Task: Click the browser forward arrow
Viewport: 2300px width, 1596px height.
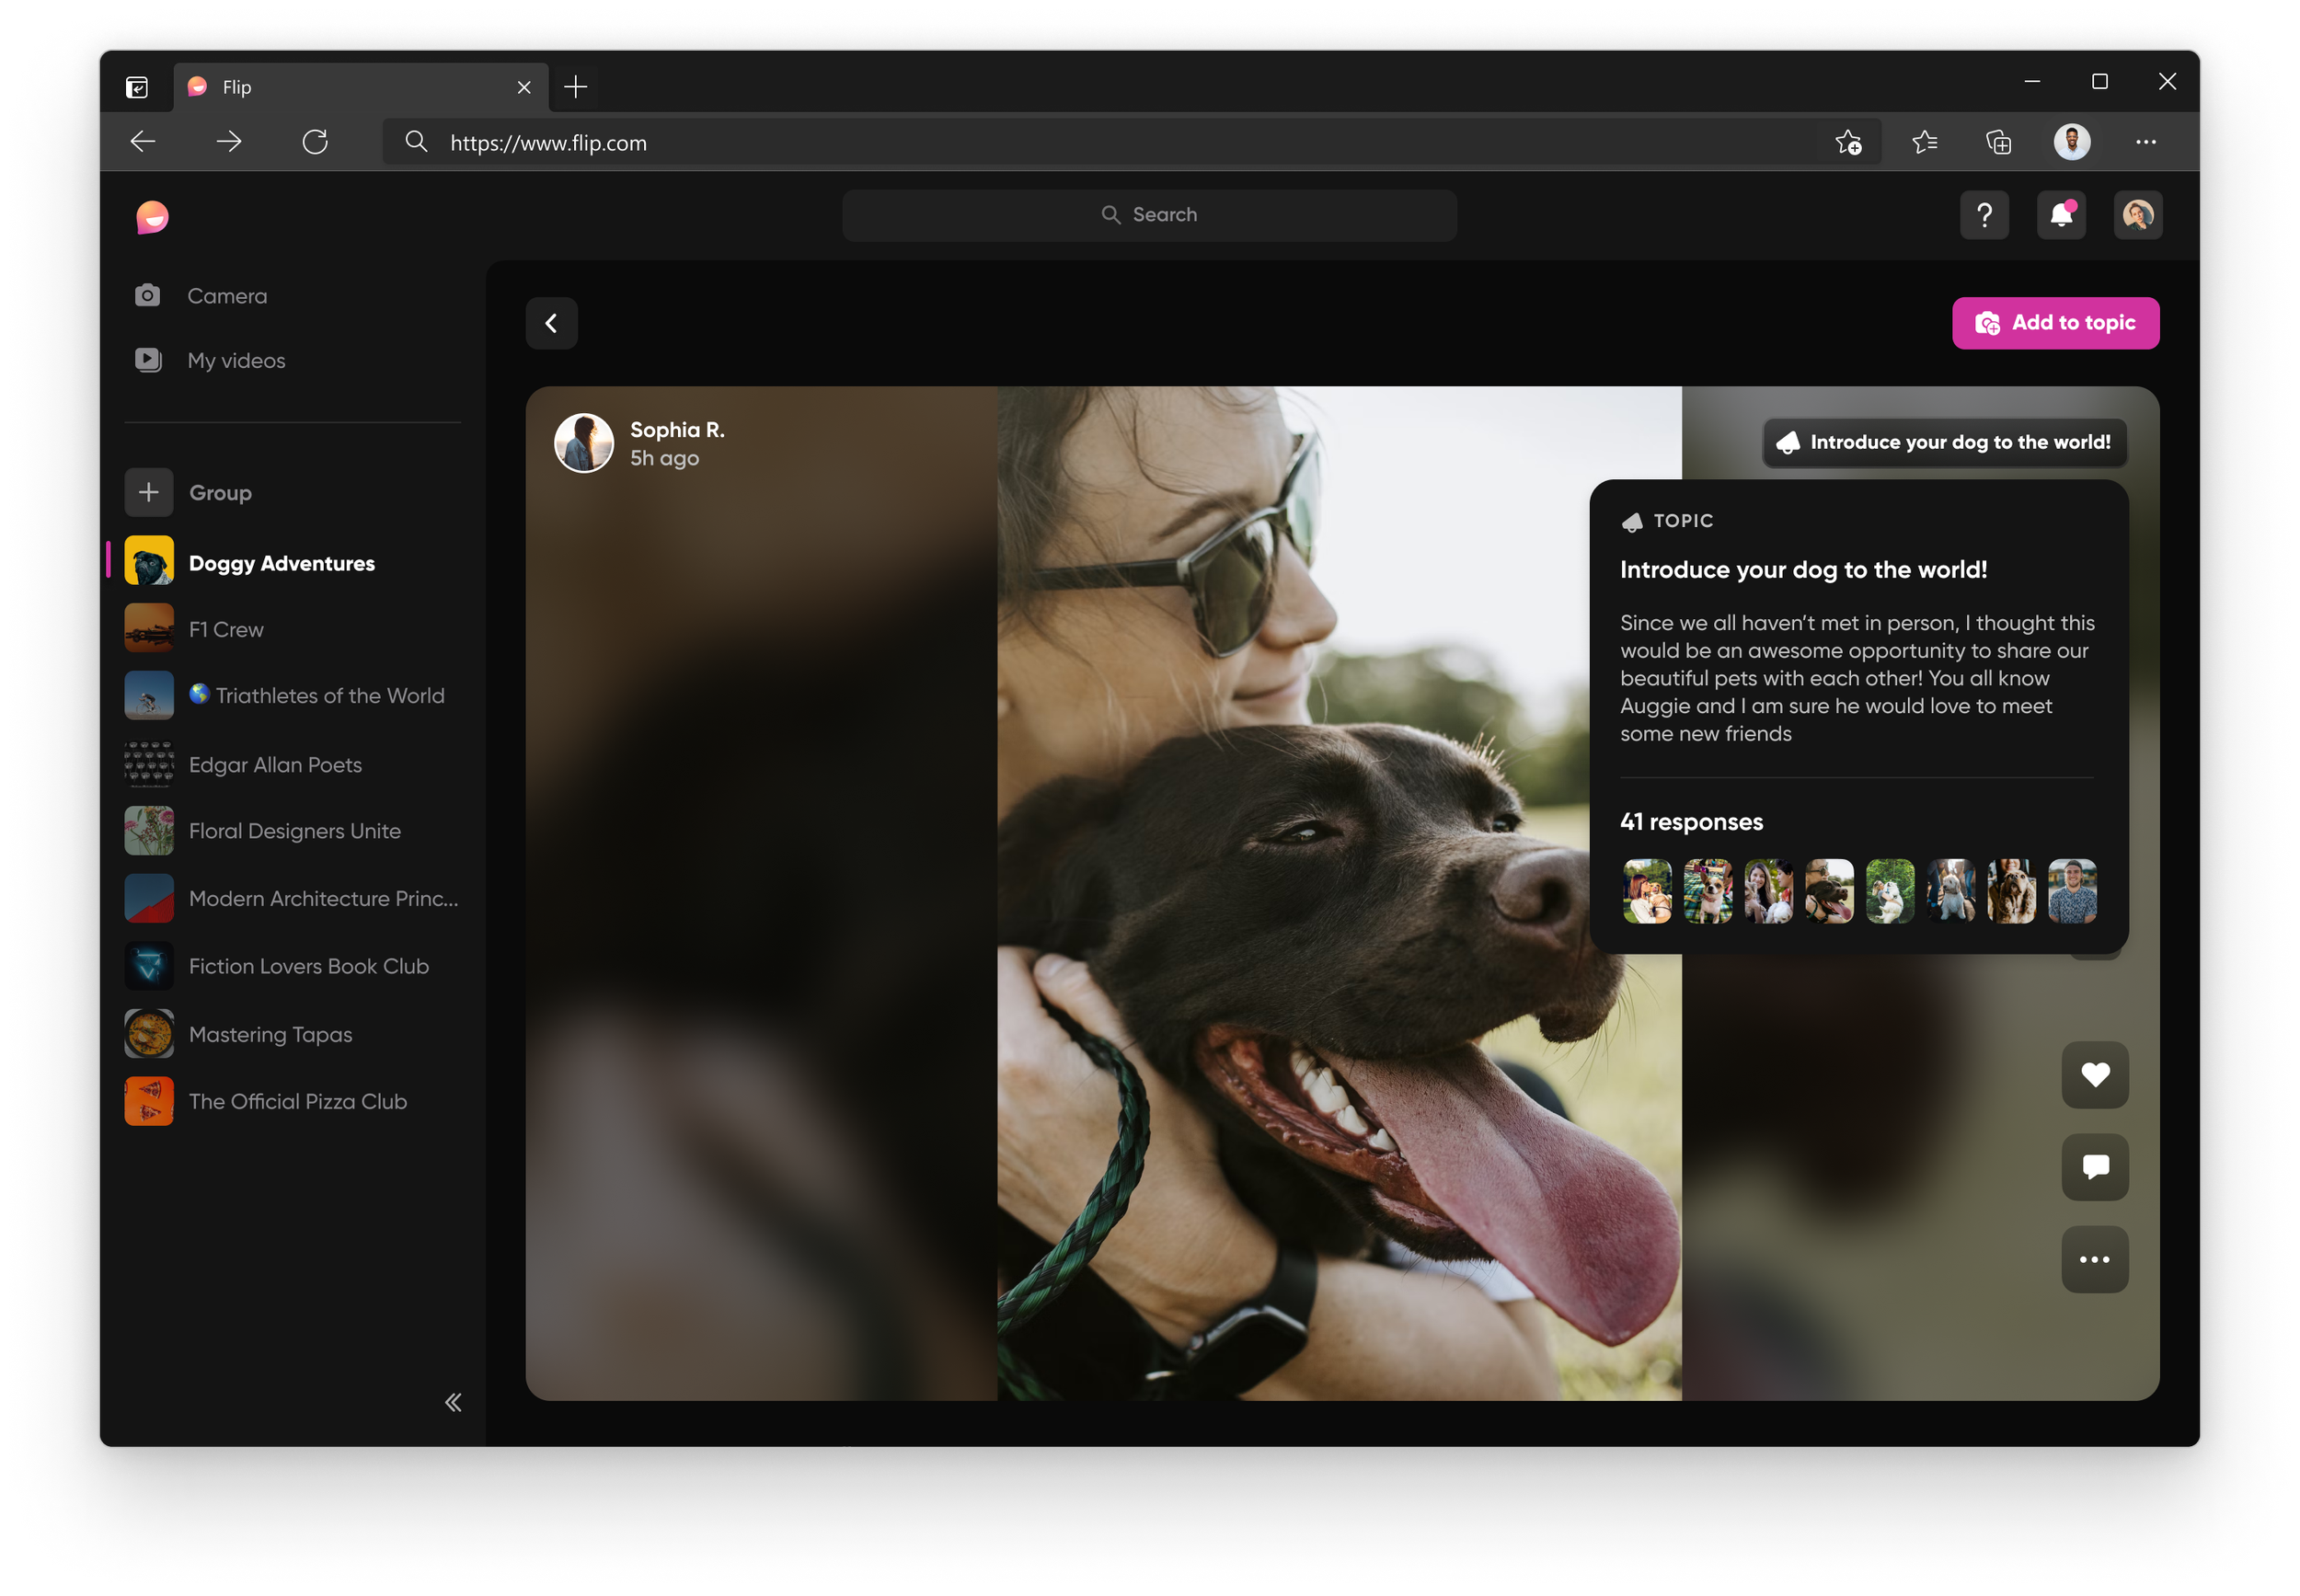Action: (x=229, y=142)
